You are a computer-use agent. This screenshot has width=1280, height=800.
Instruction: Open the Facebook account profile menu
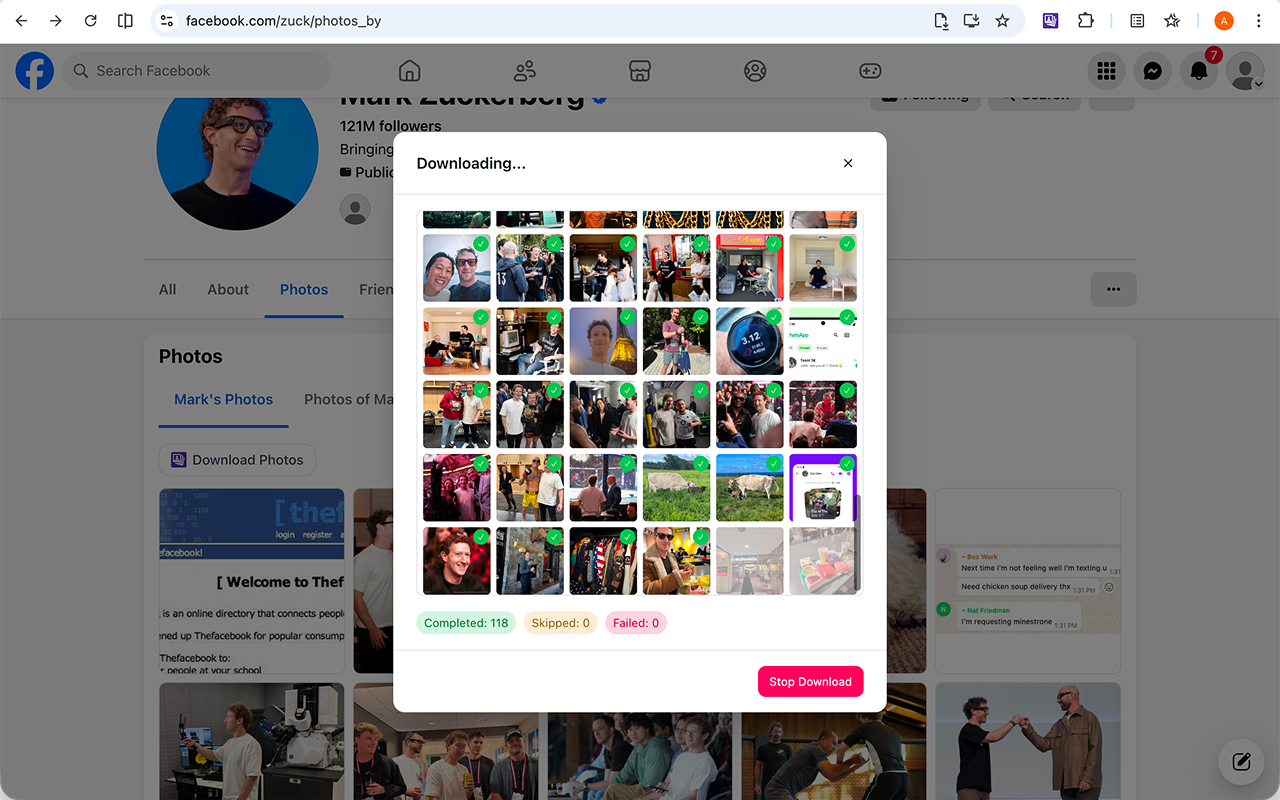click(x=1245, y=71)
